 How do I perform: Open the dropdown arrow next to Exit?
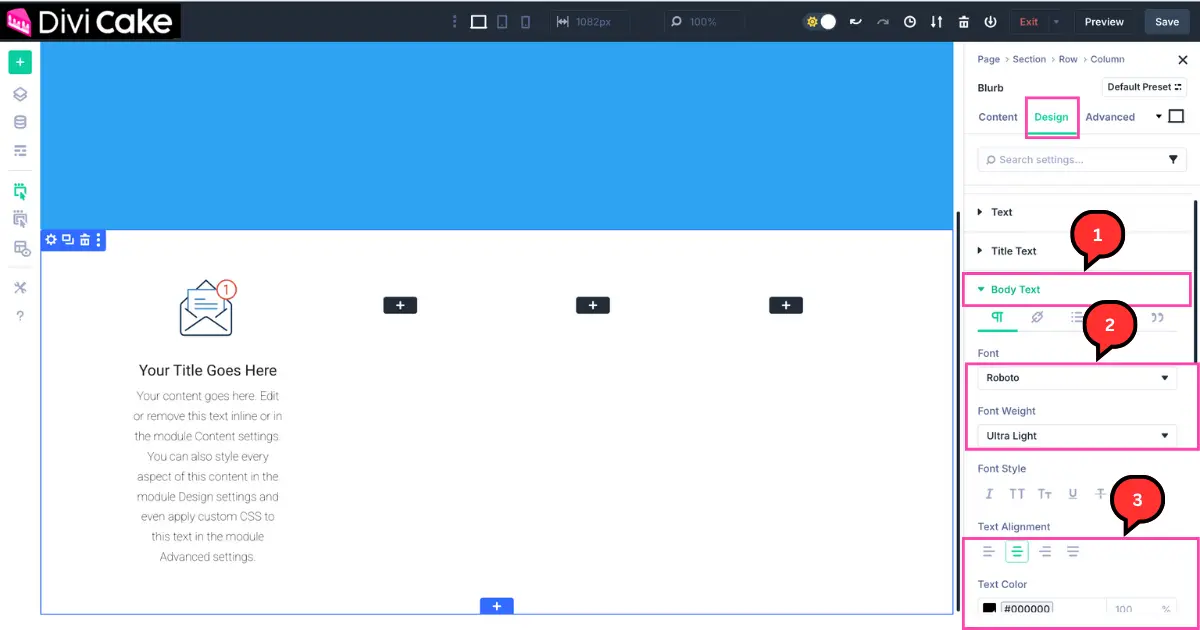tap(1056, 22)
